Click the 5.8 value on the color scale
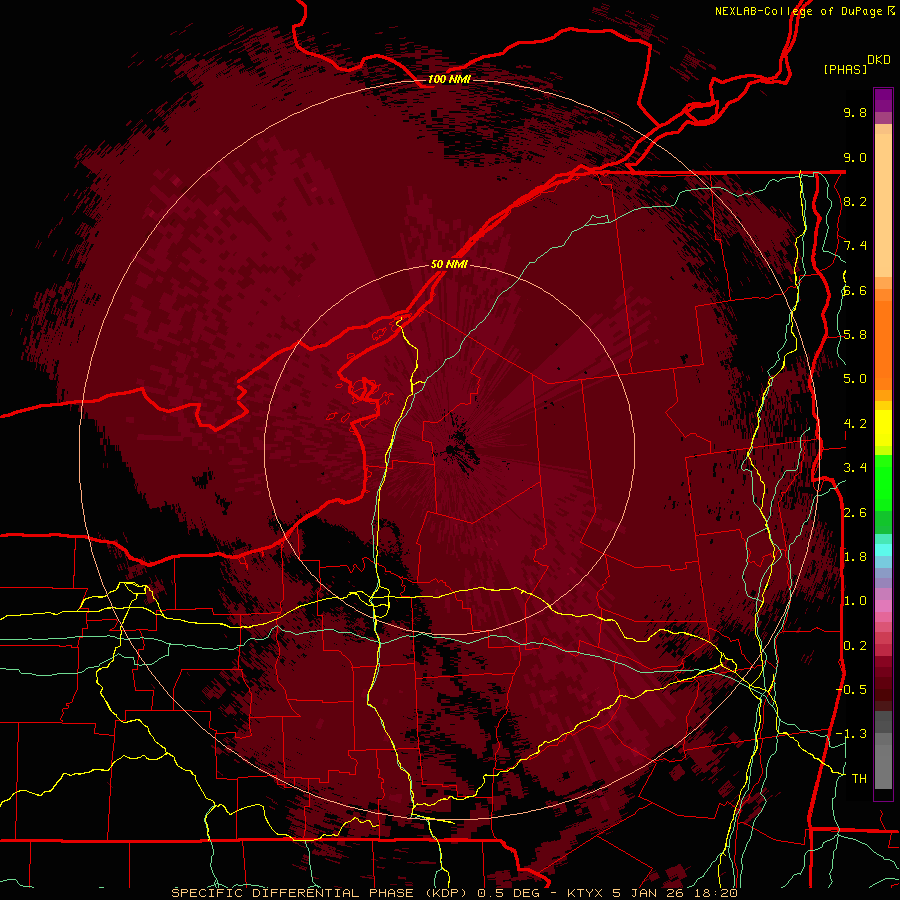 pyautogui.click(x=855, y=335)
